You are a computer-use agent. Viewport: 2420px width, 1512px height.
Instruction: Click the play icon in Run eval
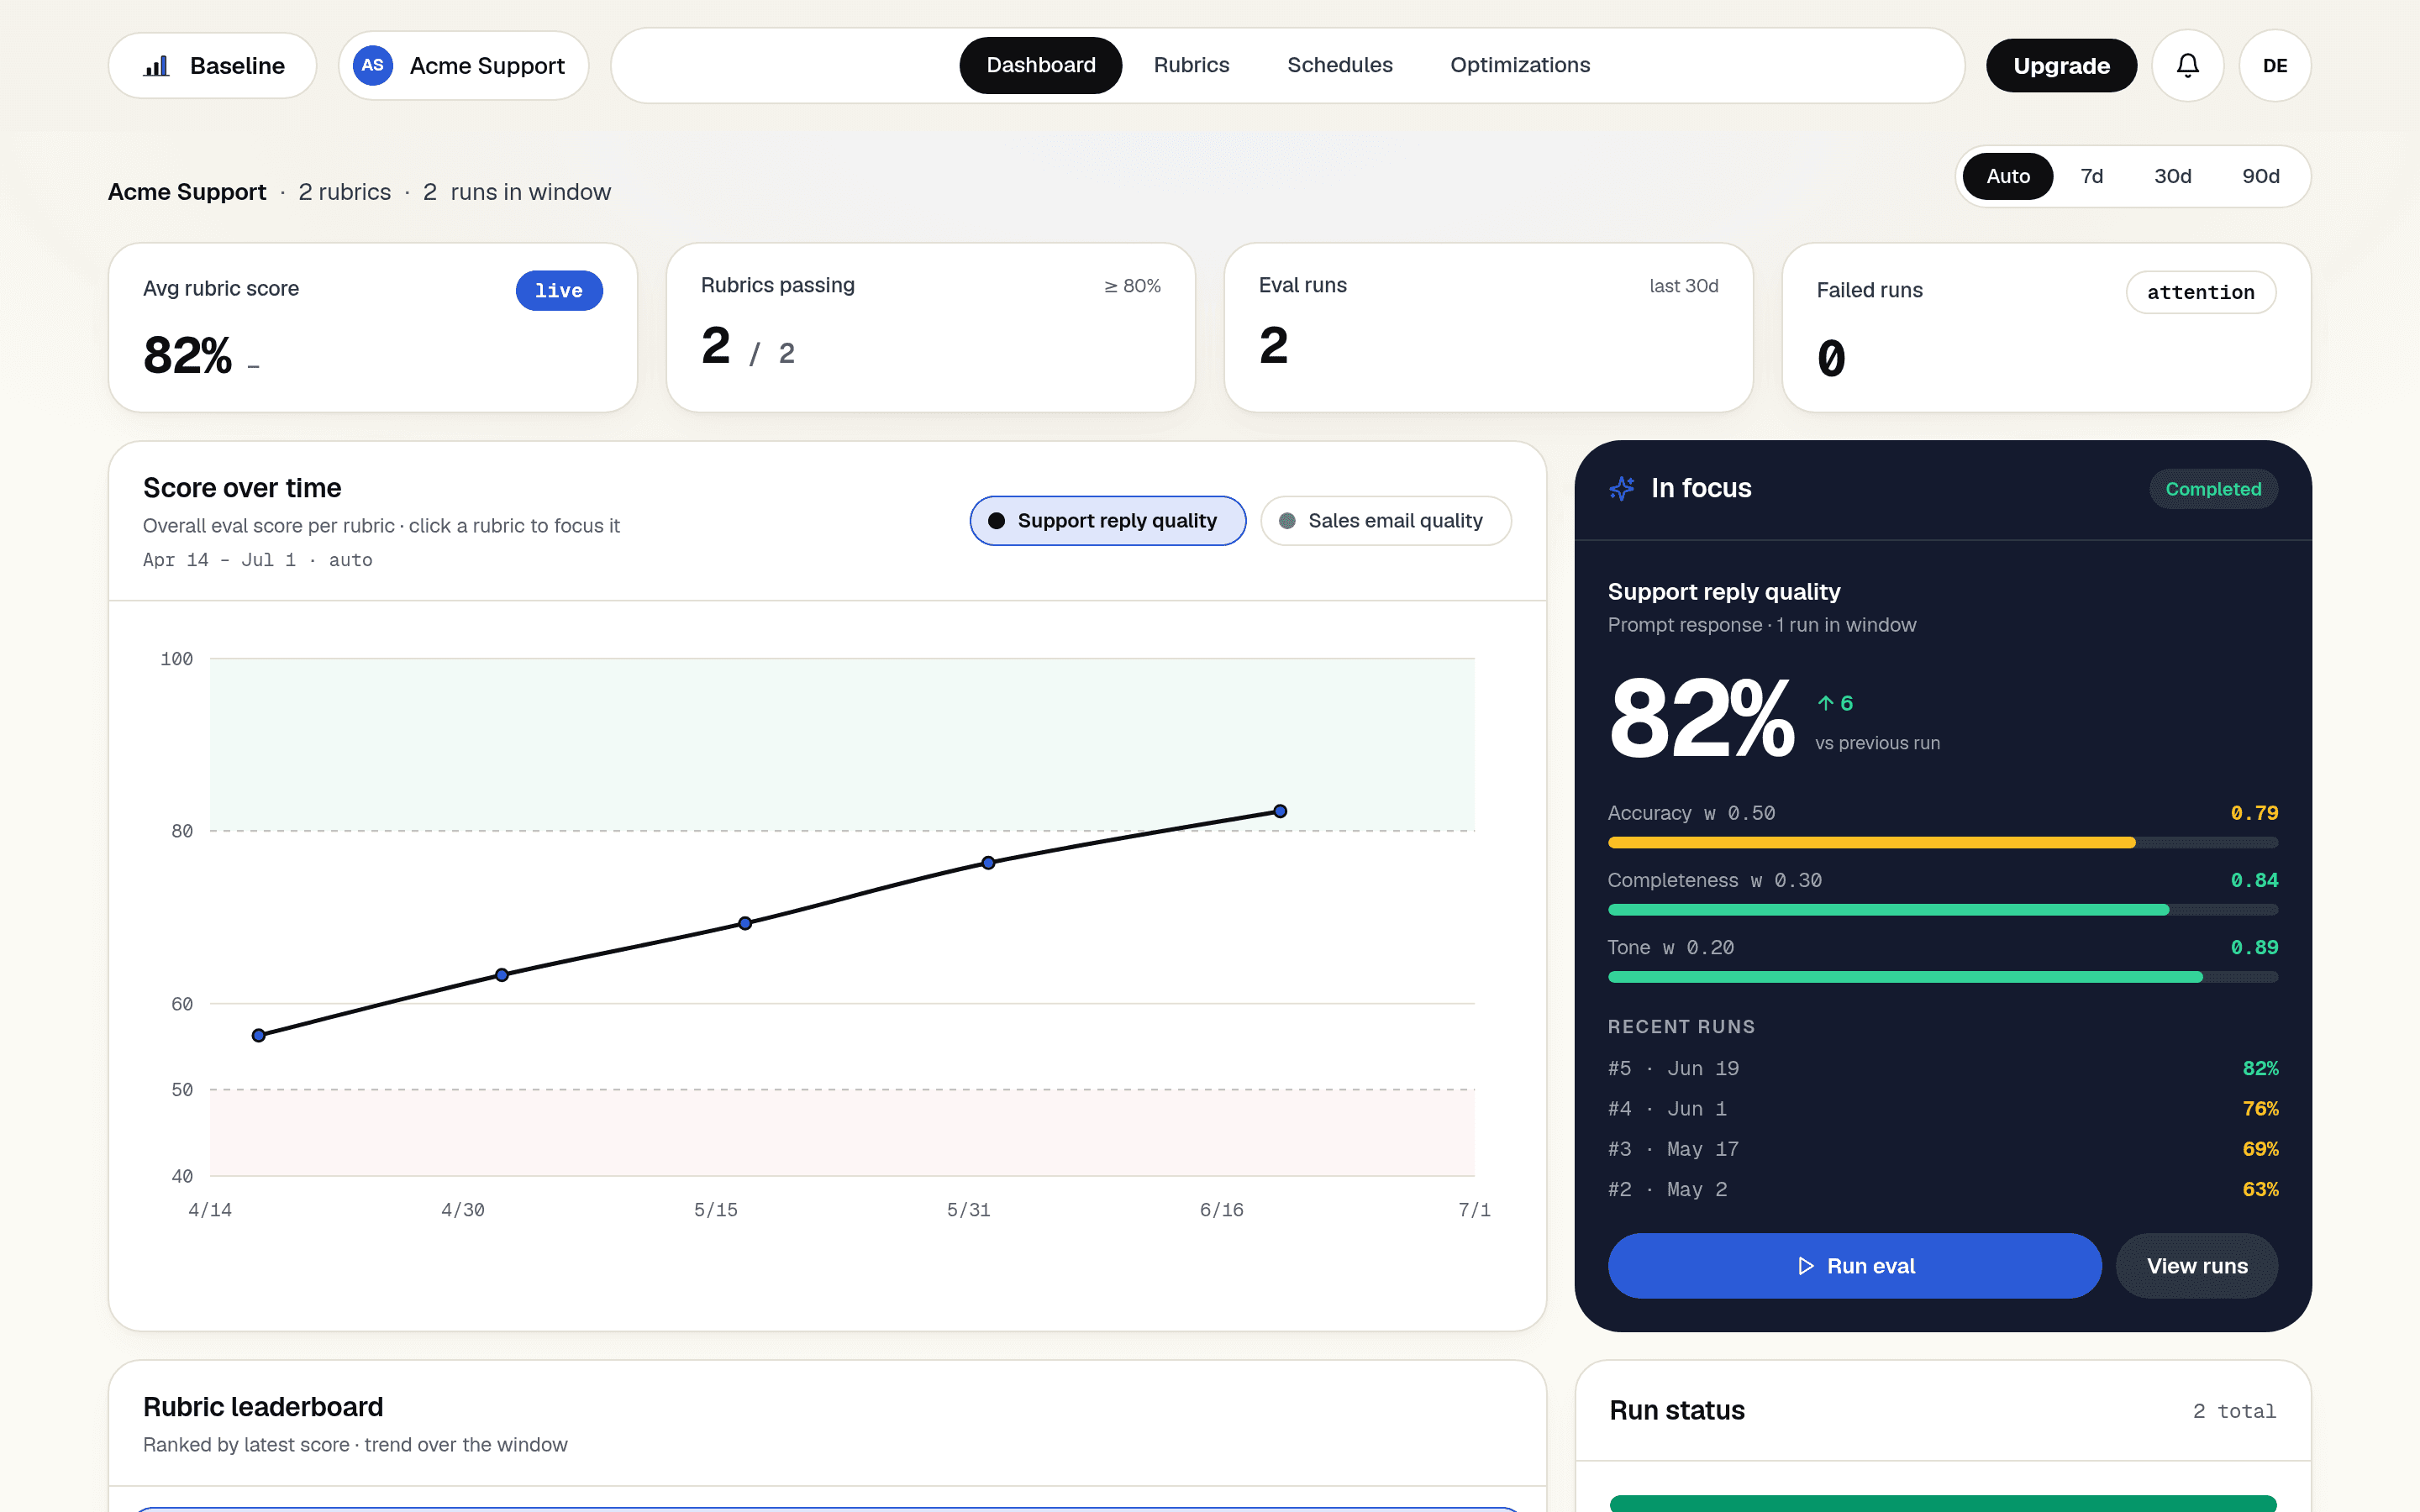[x=1805, y=1266]
